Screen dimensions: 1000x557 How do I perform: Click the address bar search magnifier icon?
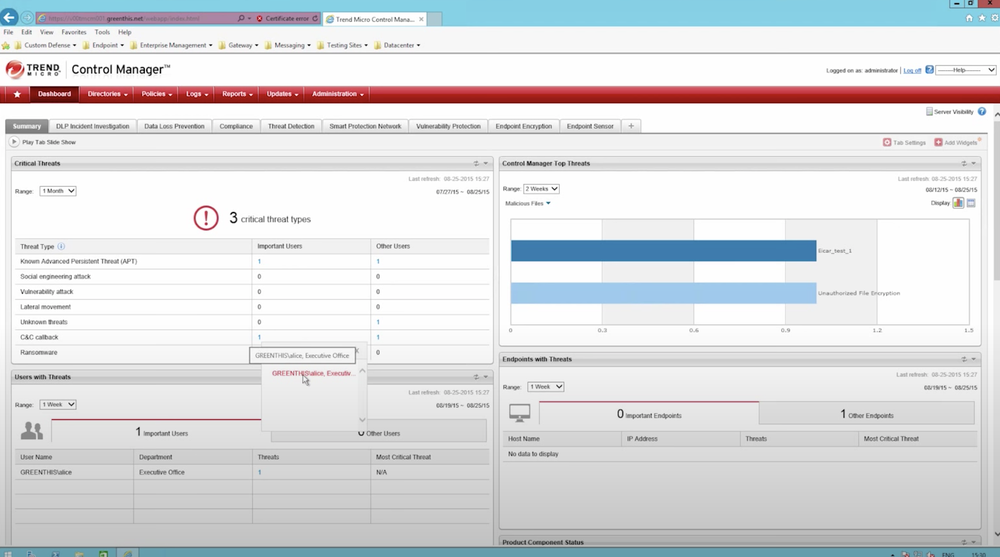tap(240, 19)
